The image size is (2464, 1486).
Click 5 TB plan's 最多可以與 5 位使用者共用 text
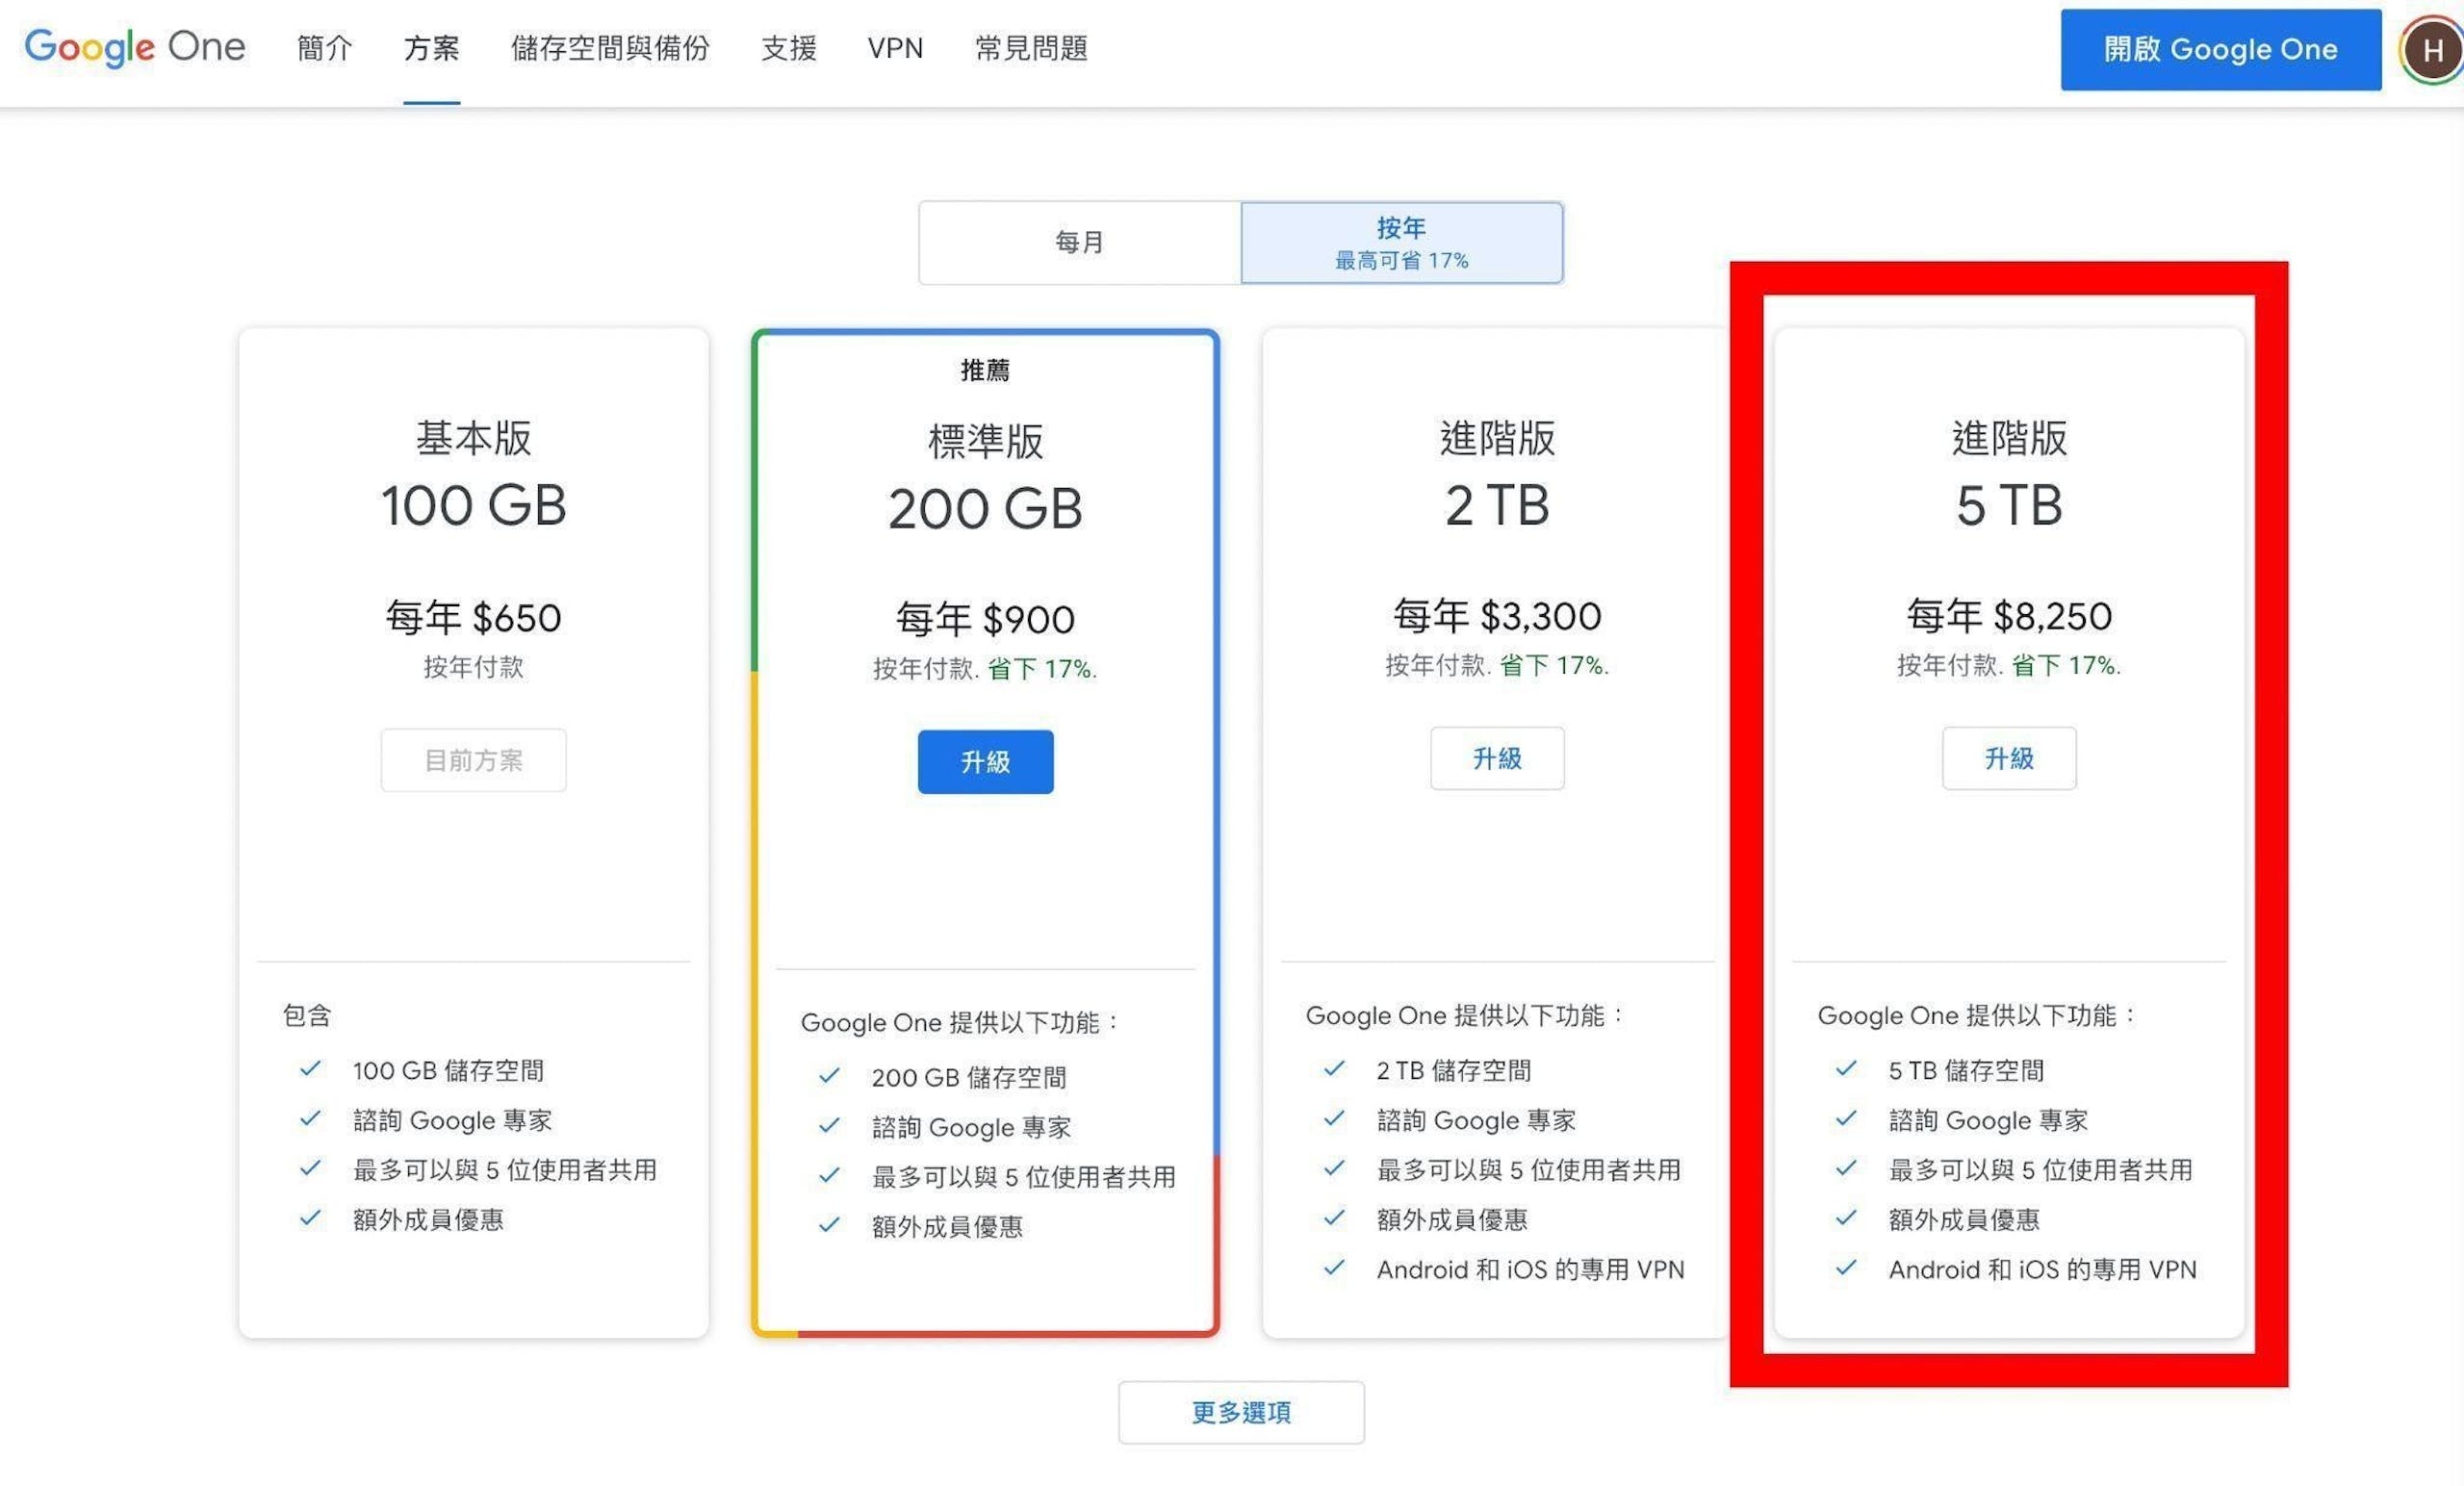tap(2041, 1169)
